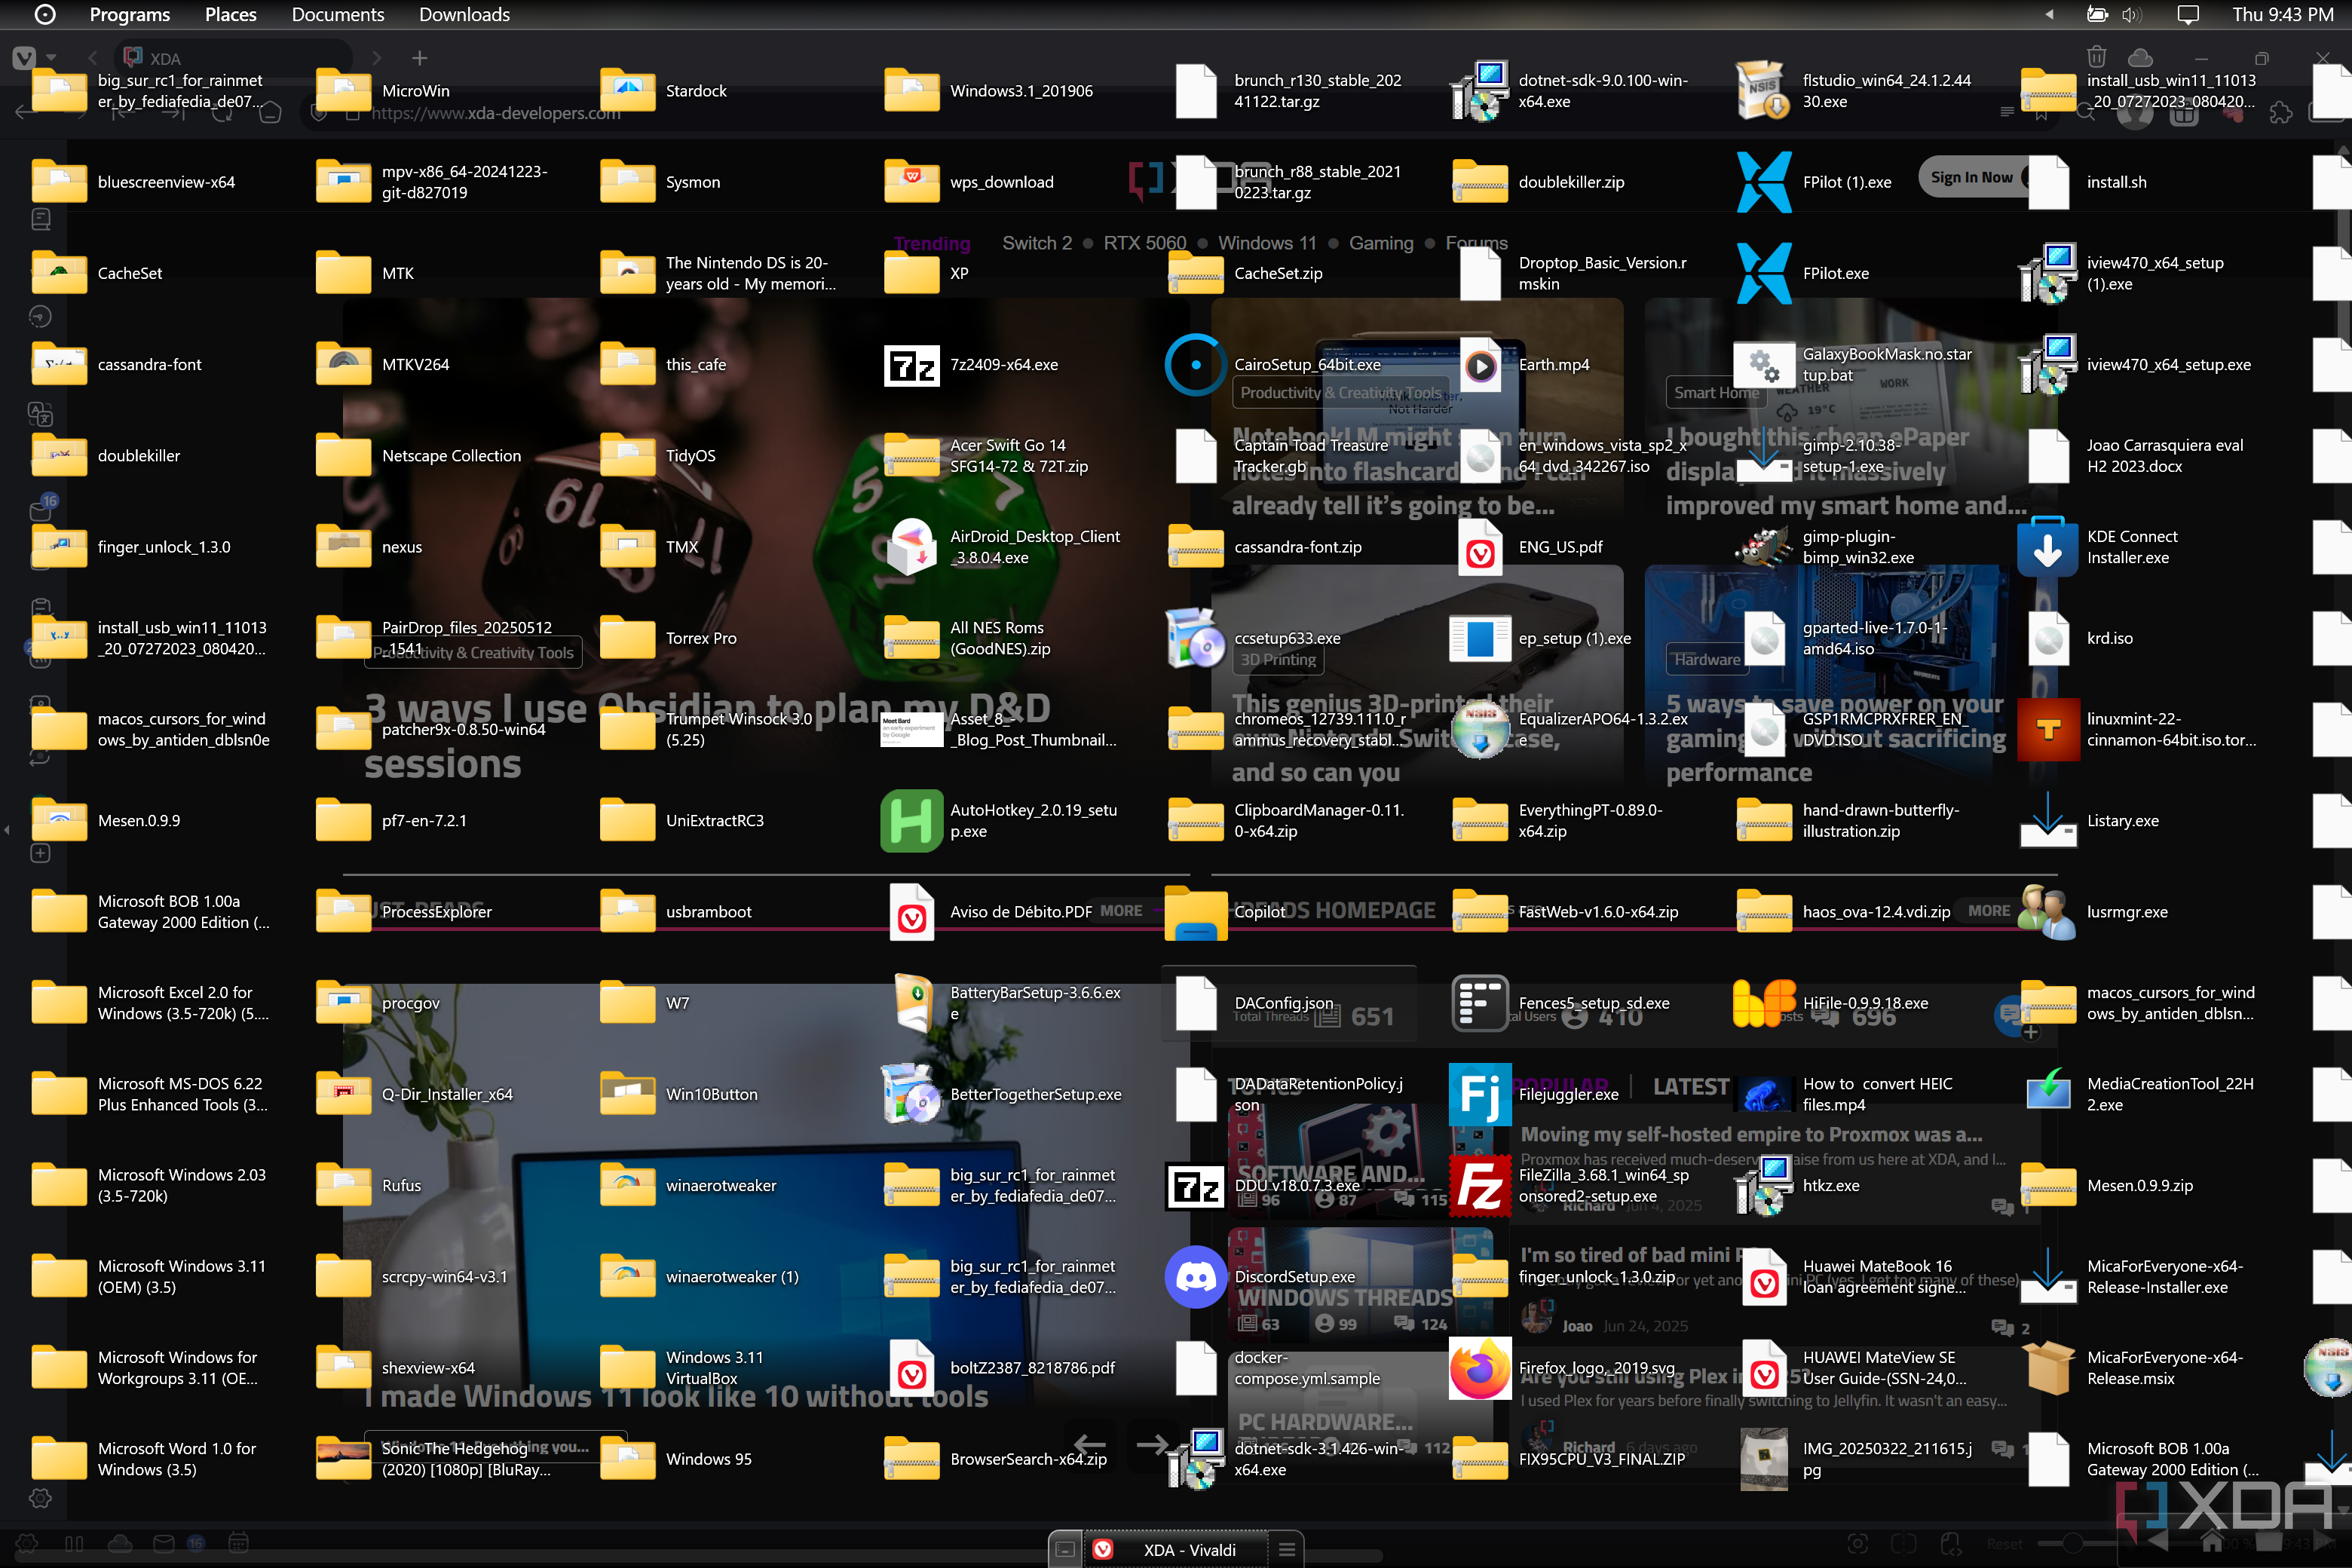Launch FPilot (1).exe icon
The height and width of the screenshot is (1568, 2352).
tap(1763, 182)
